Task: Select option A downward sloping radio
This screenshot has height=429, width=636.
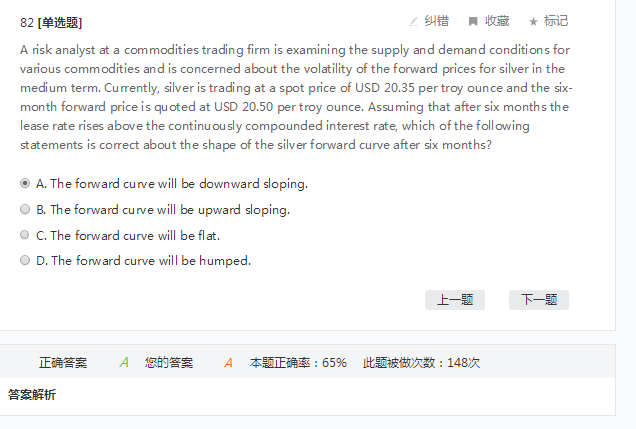Action: click(25, 184)
